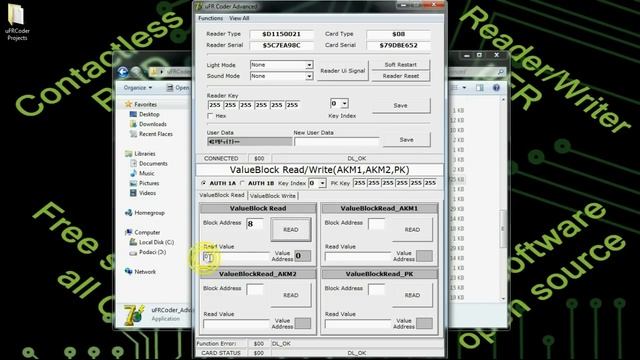Click the Soft Restart button
Image resolution: width=640 pixels, height=360 pixels.
point(401,65)
